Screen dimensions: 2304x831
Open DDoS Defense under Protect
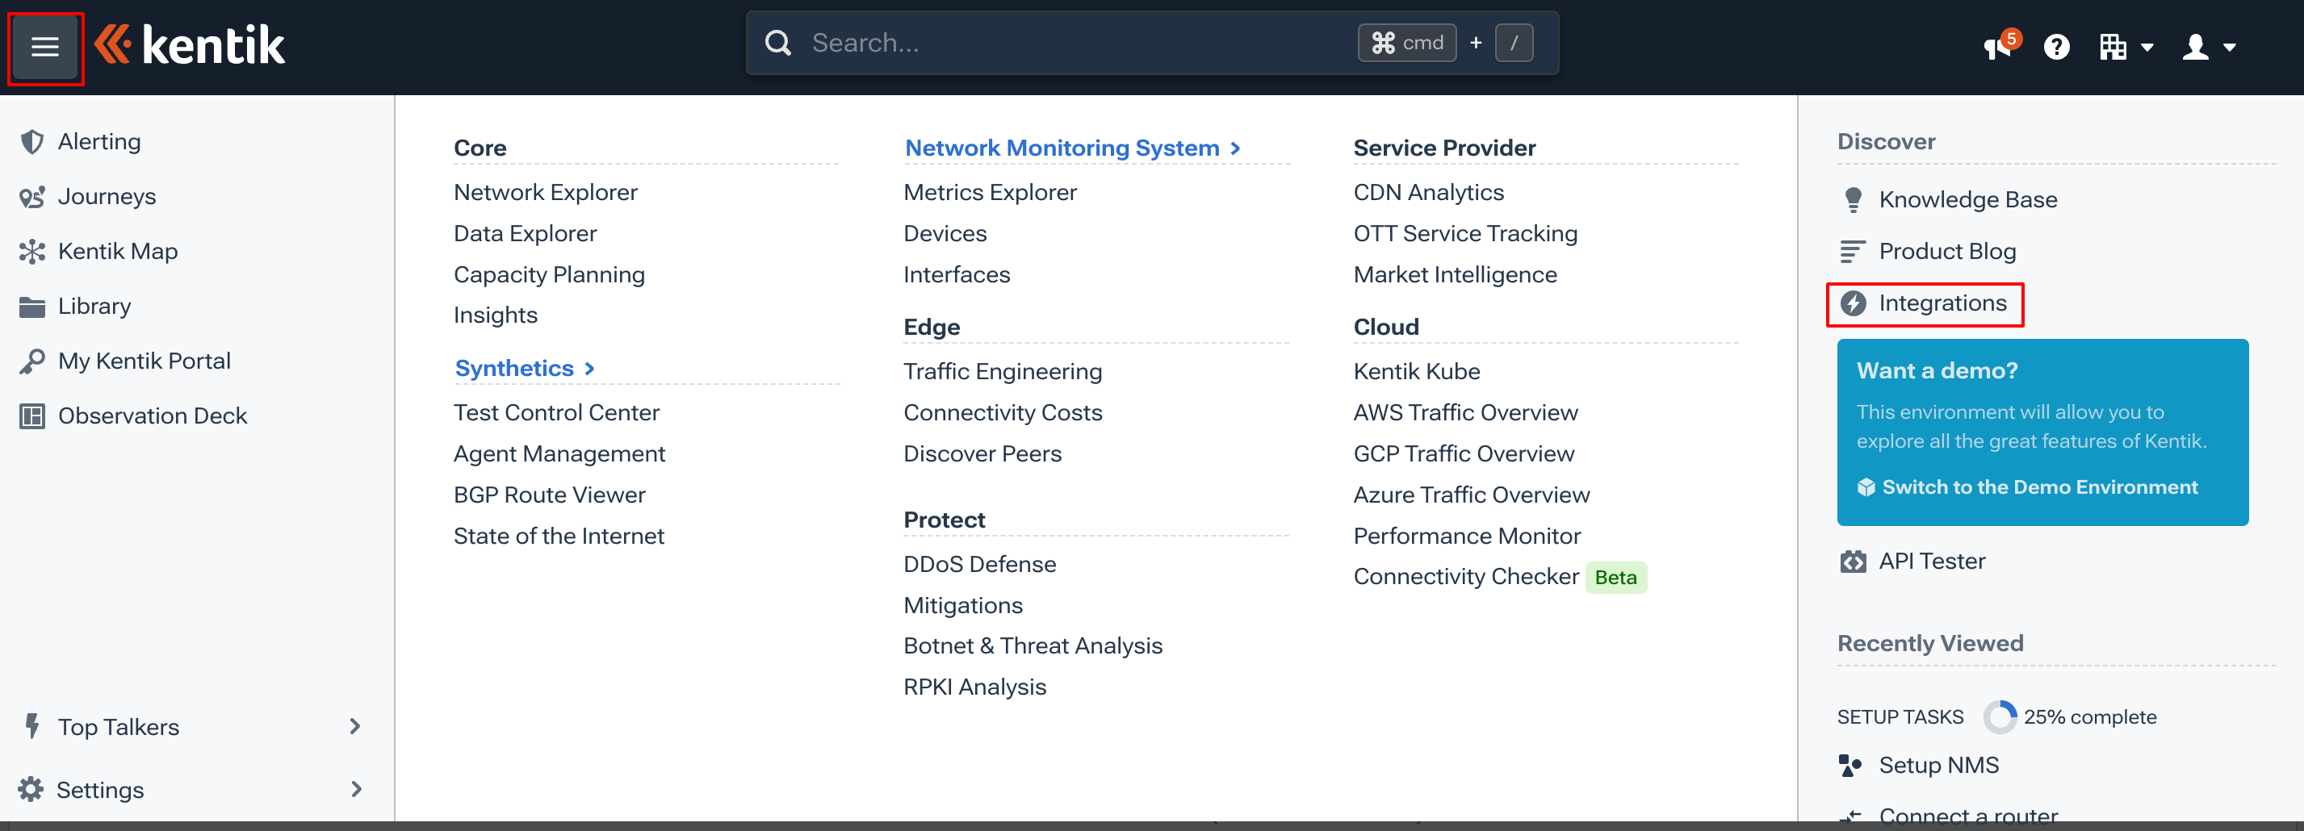[980, 564]
